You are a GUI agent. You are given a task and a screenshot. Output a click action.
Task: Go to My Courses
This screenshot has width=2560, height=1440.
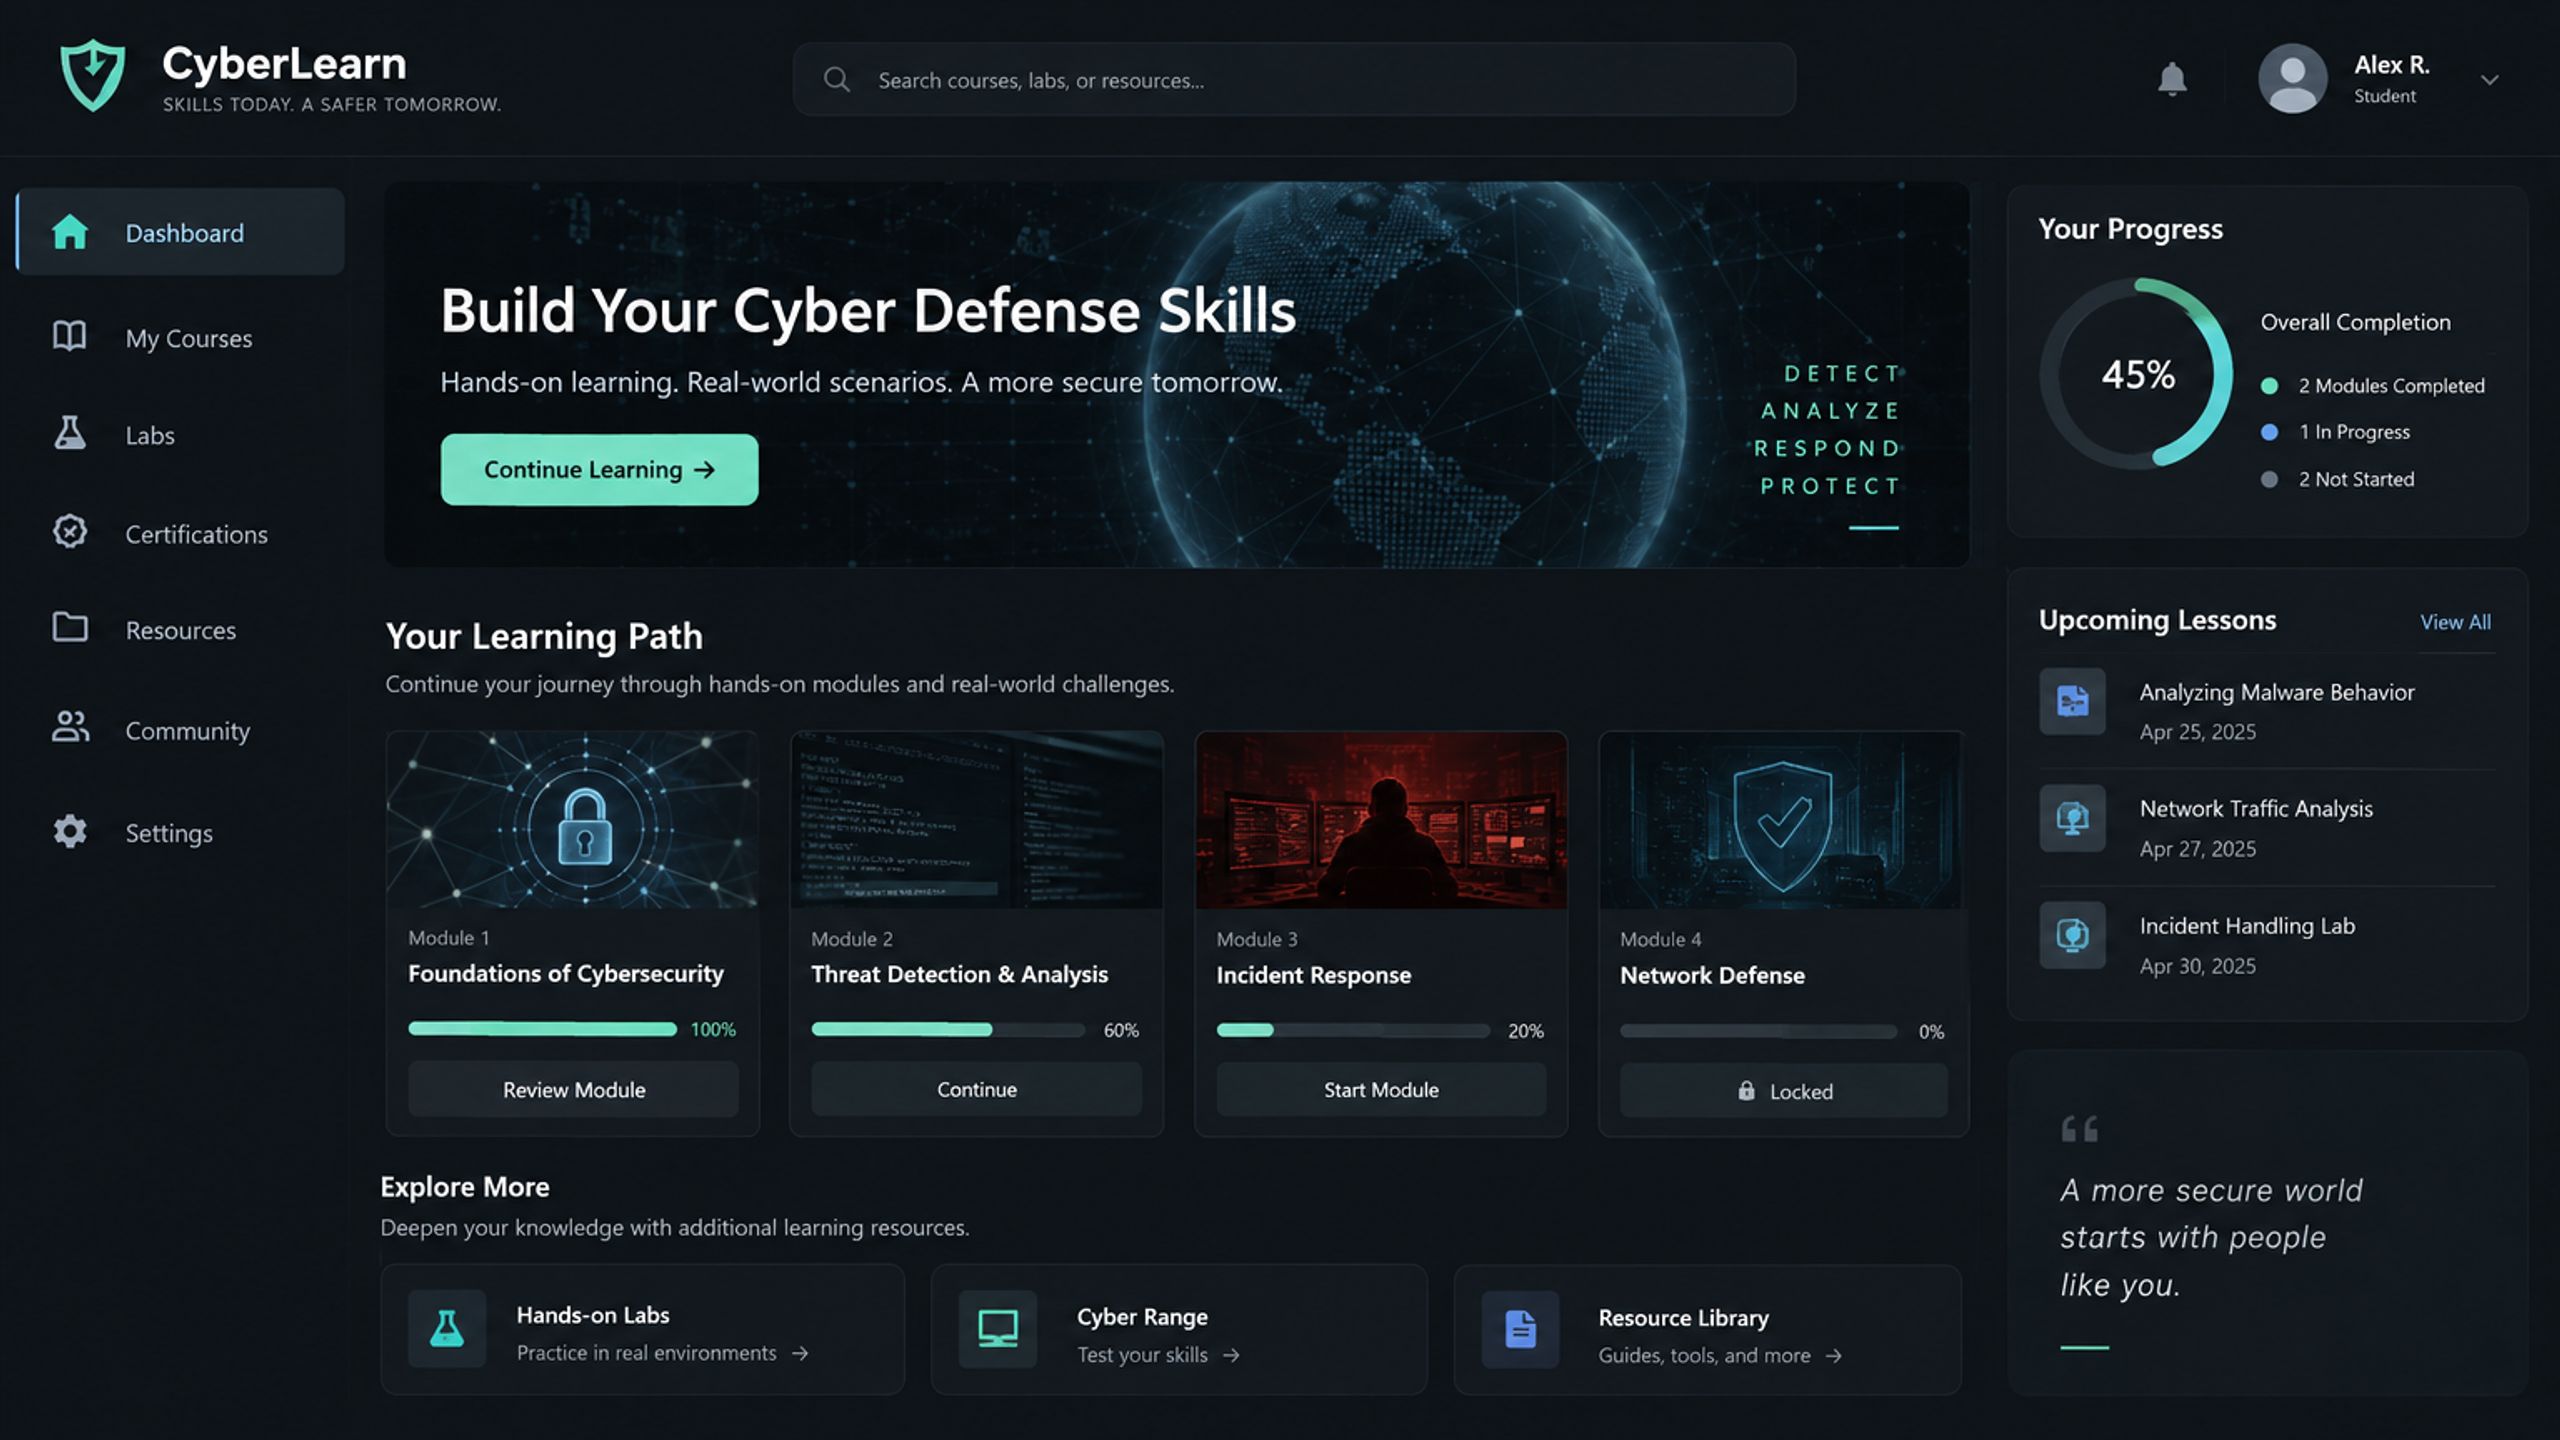coord(188,338)
